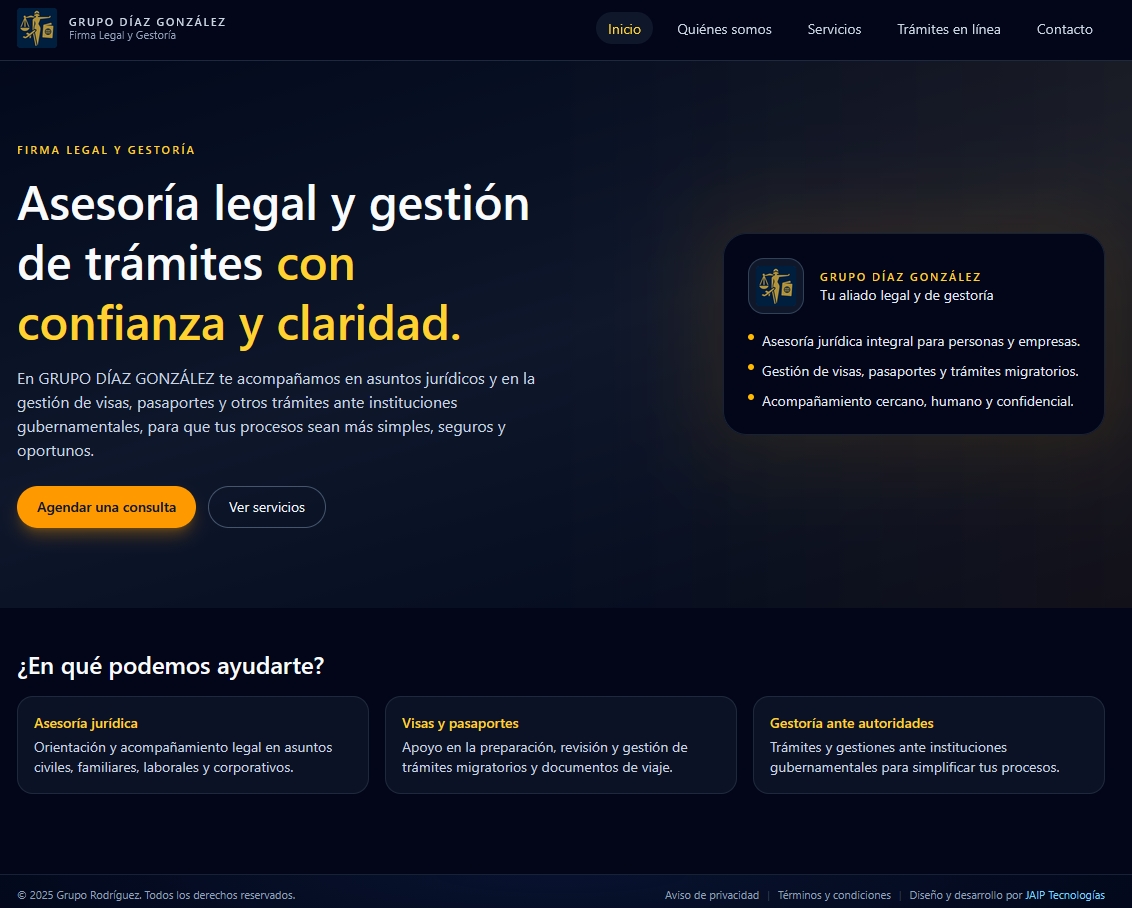Image resolution: width=1132 pixels, height=908 pixels.
Task: Click the Grupo Díaz González scales logo in the header
Action: [37, 28]
